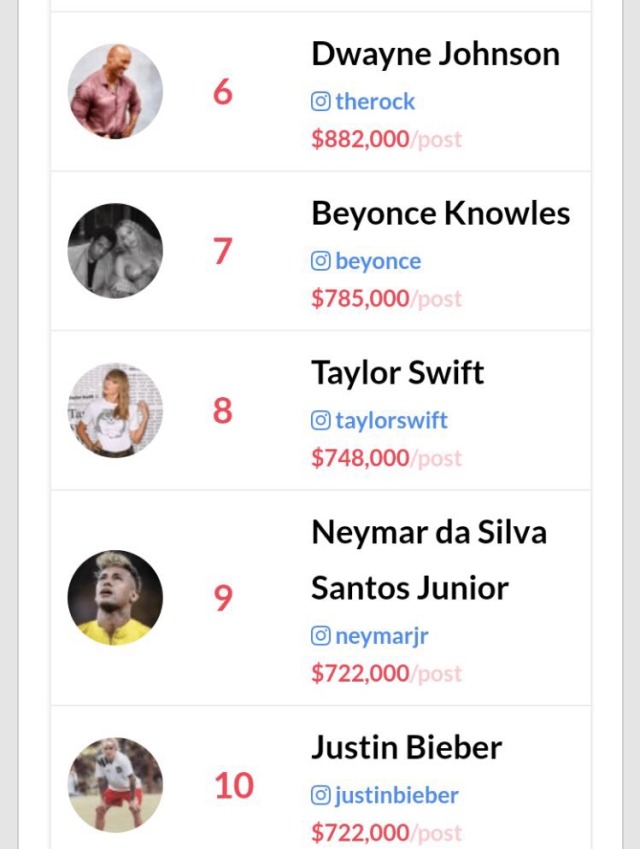Click Instagram icon beside neymarjr
Image resolution: width=640 pixels, height=849 pixels.
(321, 636)
